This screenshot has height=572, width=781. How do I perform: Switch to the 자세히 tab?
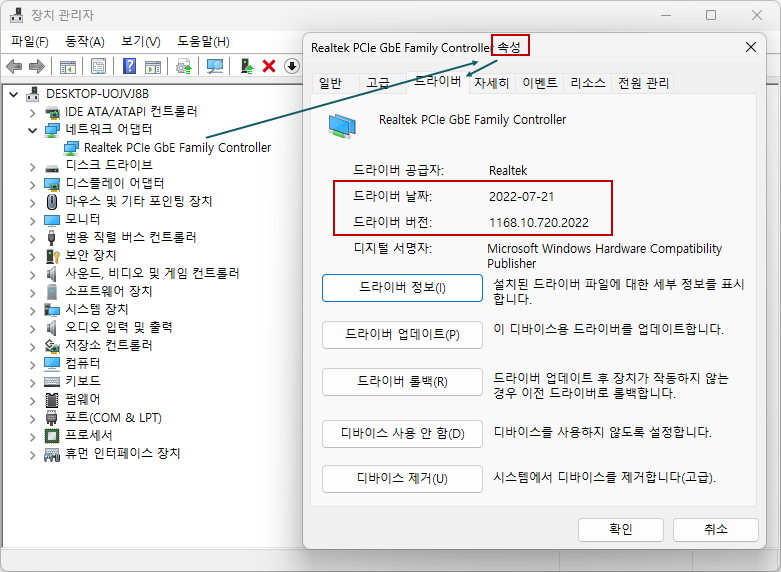point(492,83)
